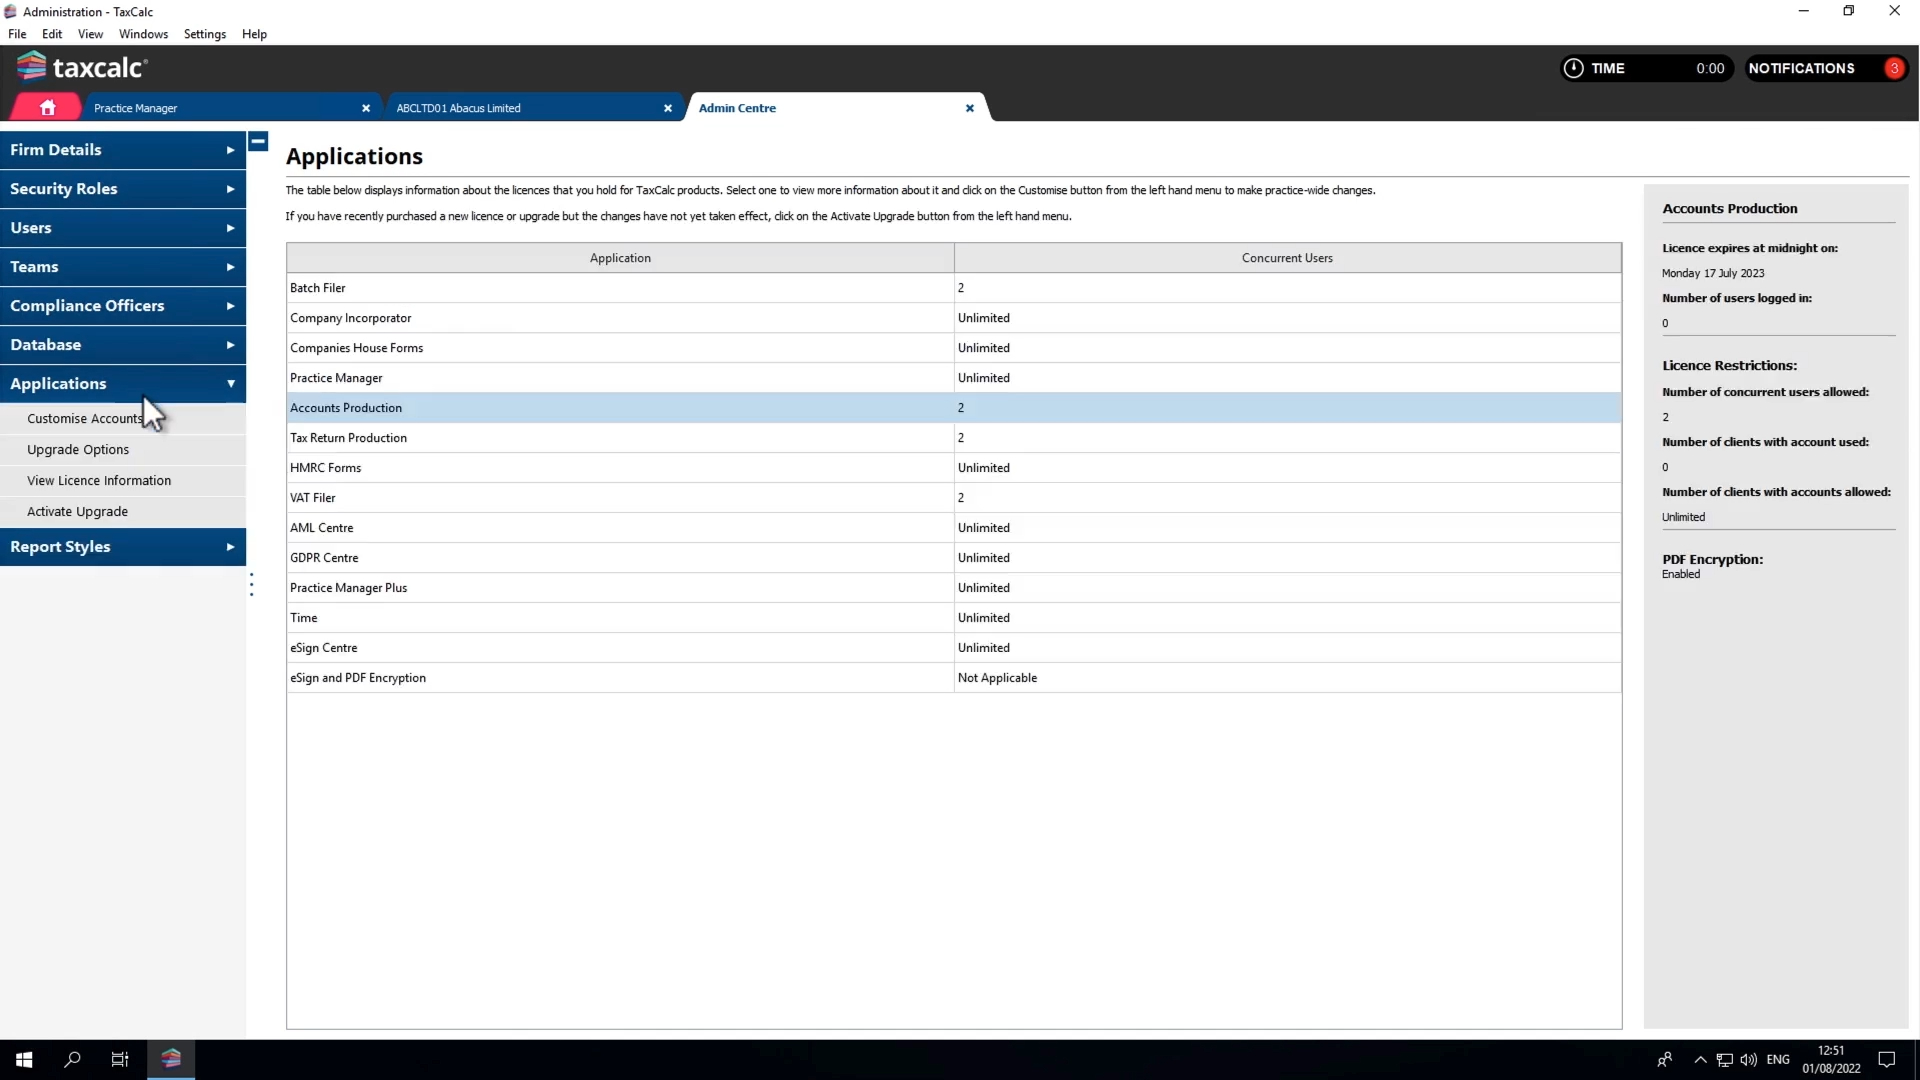Open Task View in the taskbar

[120, 1059]
